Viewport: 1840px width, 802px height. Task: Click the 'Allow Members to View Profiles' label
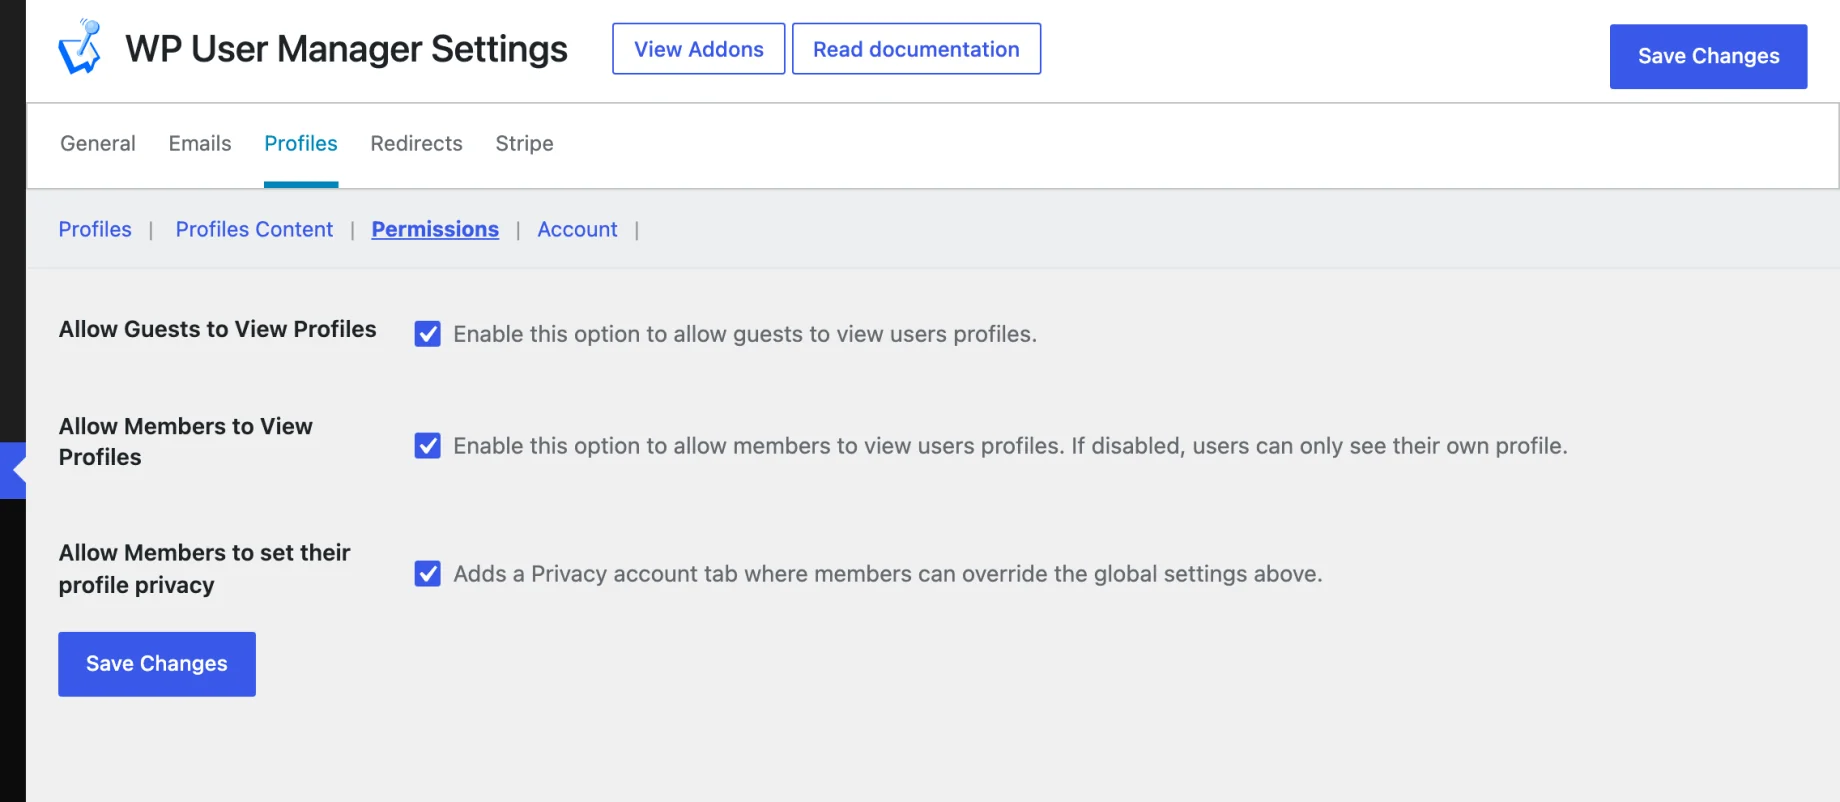coord(186,442)
